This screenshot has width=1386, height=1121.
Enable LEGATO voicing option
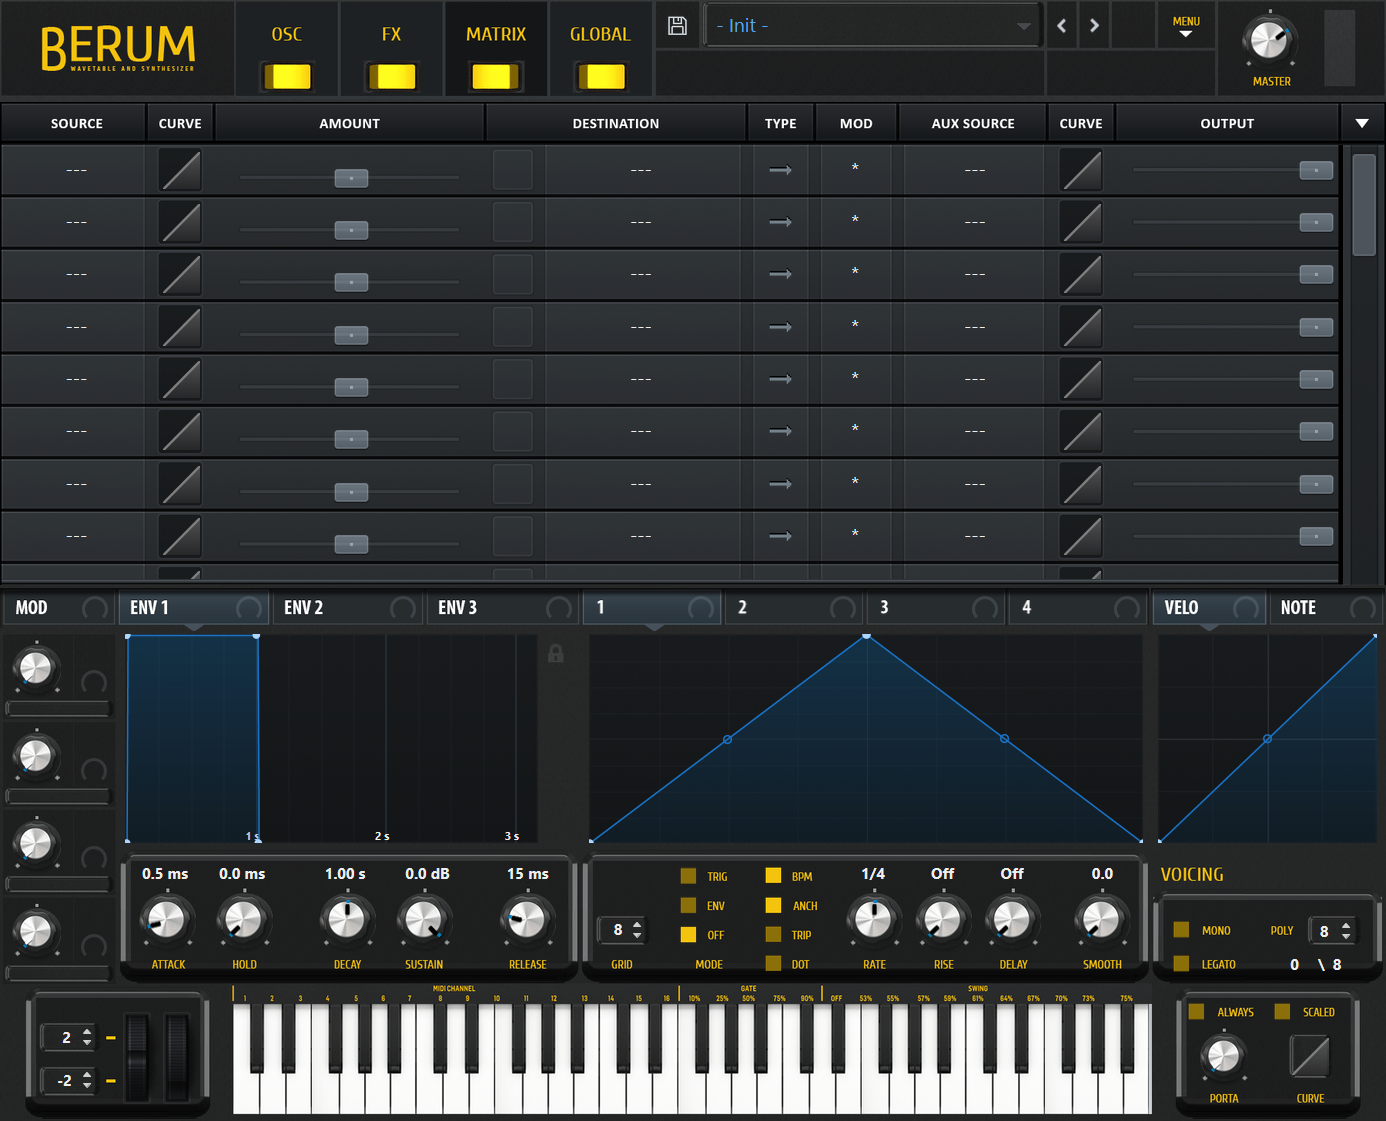pos(1181,964)
